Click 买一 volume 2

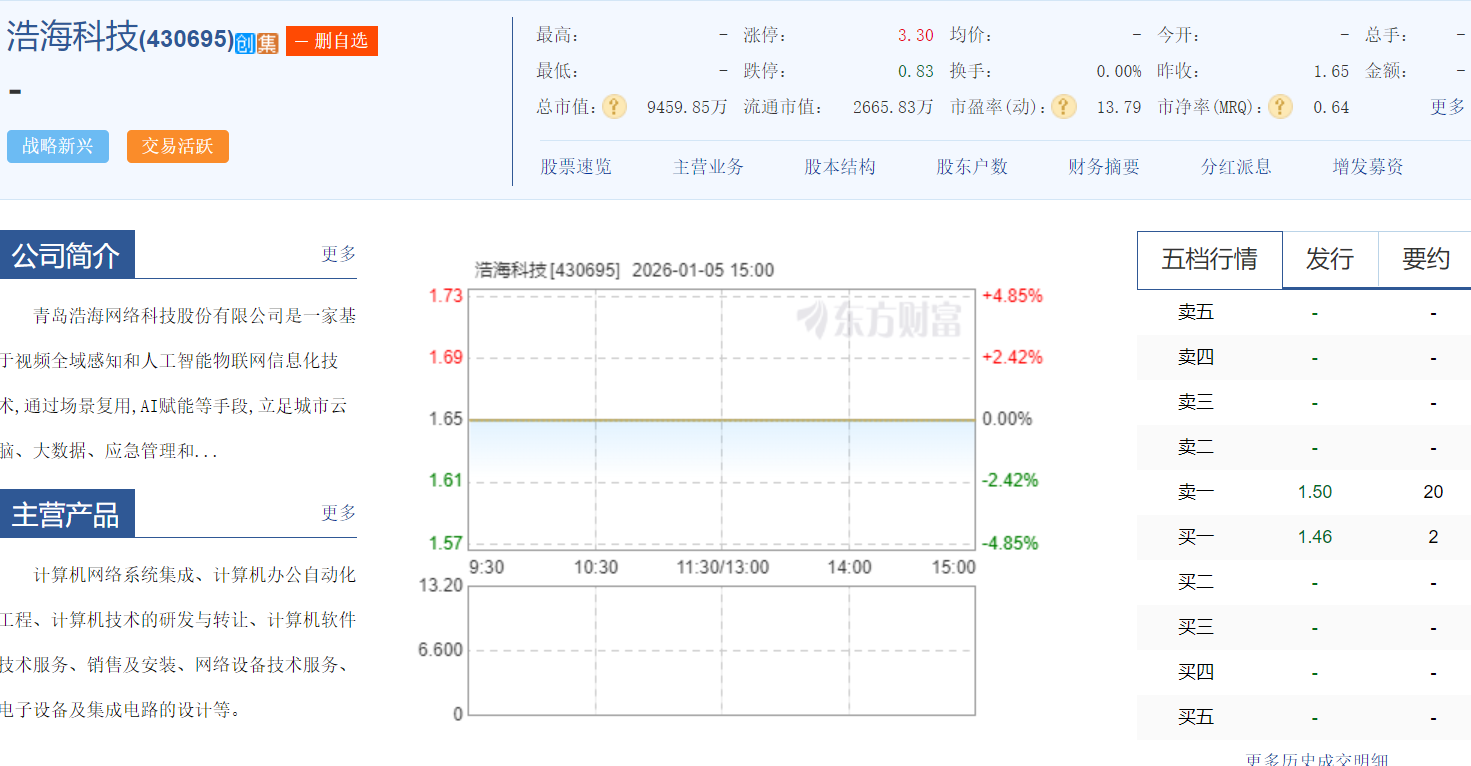pyautogui.click(x=1433, y=537)
